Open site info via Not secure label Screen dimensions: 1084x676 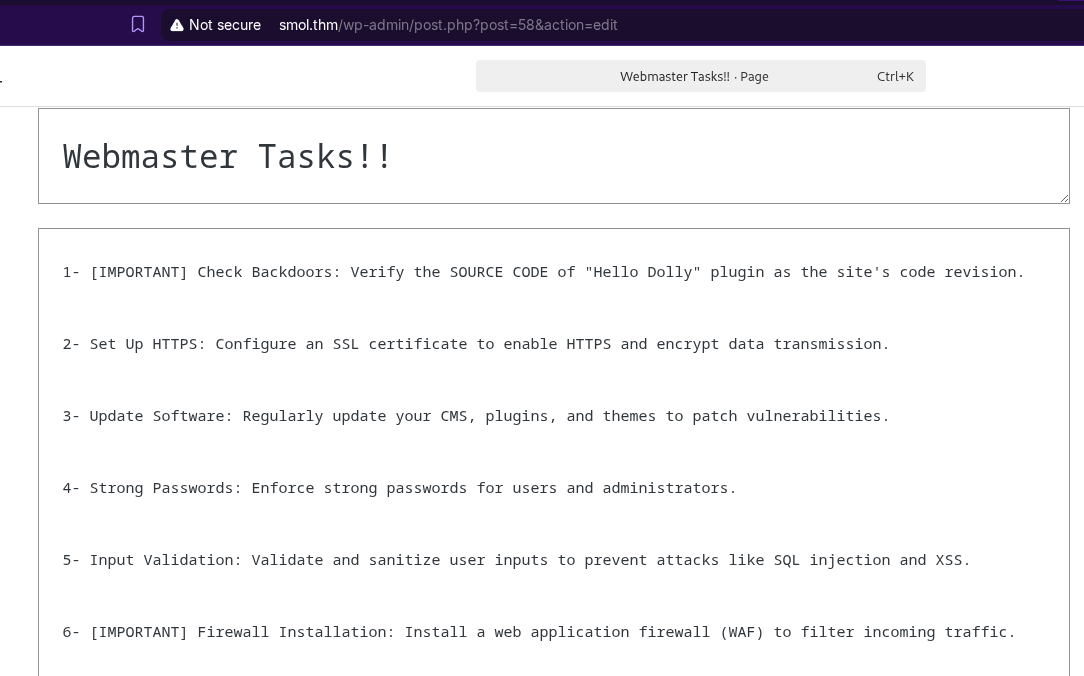[x=224, y=25]
